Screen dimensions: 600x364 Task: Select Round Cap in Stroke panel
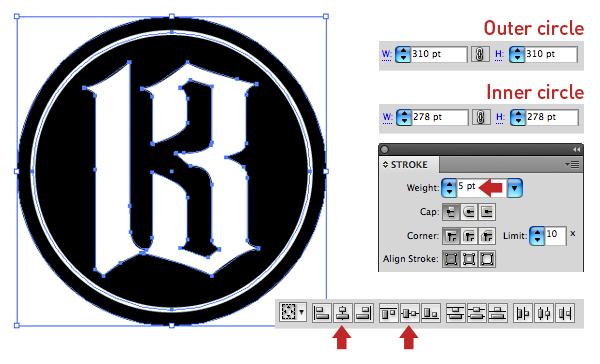[x=469, y=212]
